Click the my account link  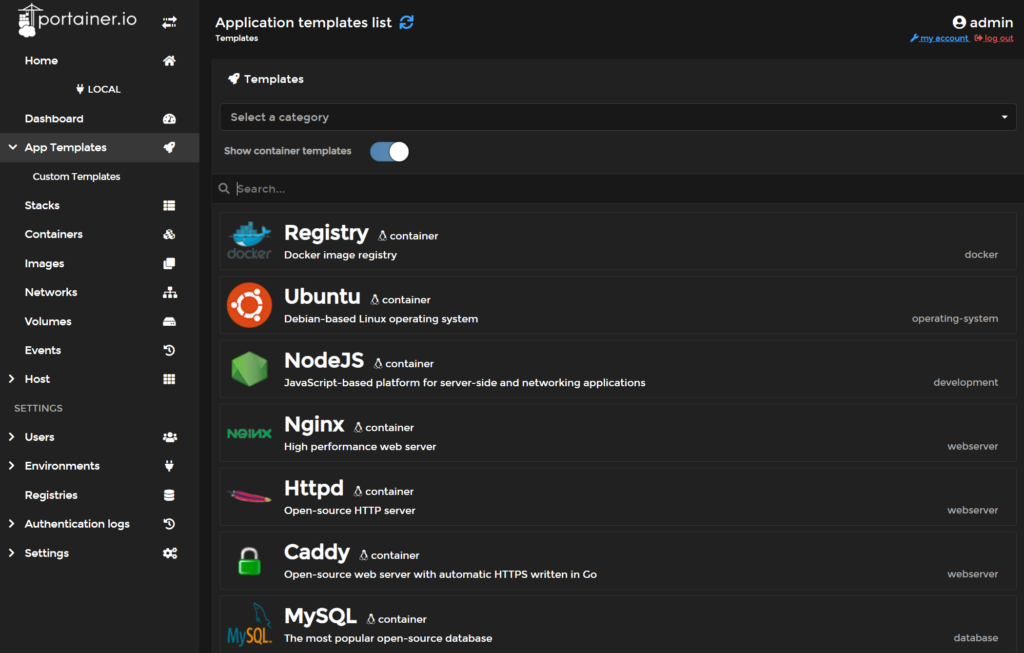(940, 39)
